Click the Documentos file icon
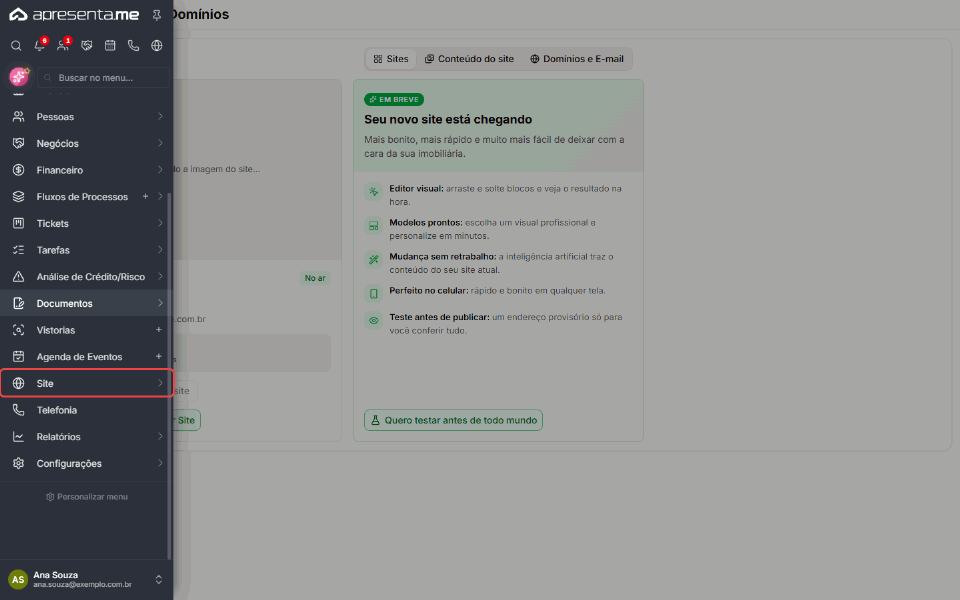960x600 pixels. (18, 303)
